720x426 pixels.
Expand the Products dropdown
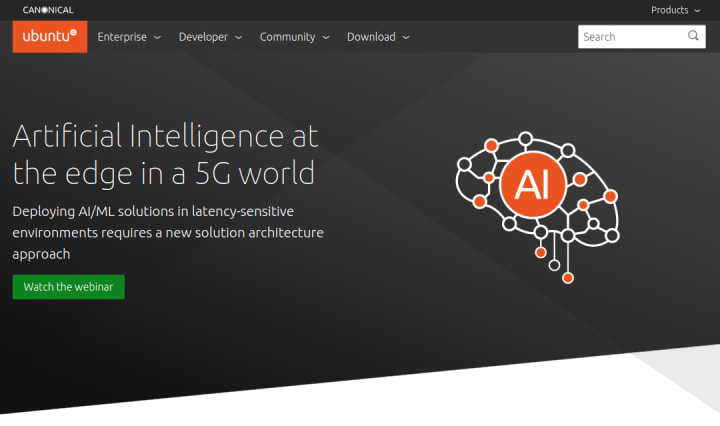(x=675, y=10)
